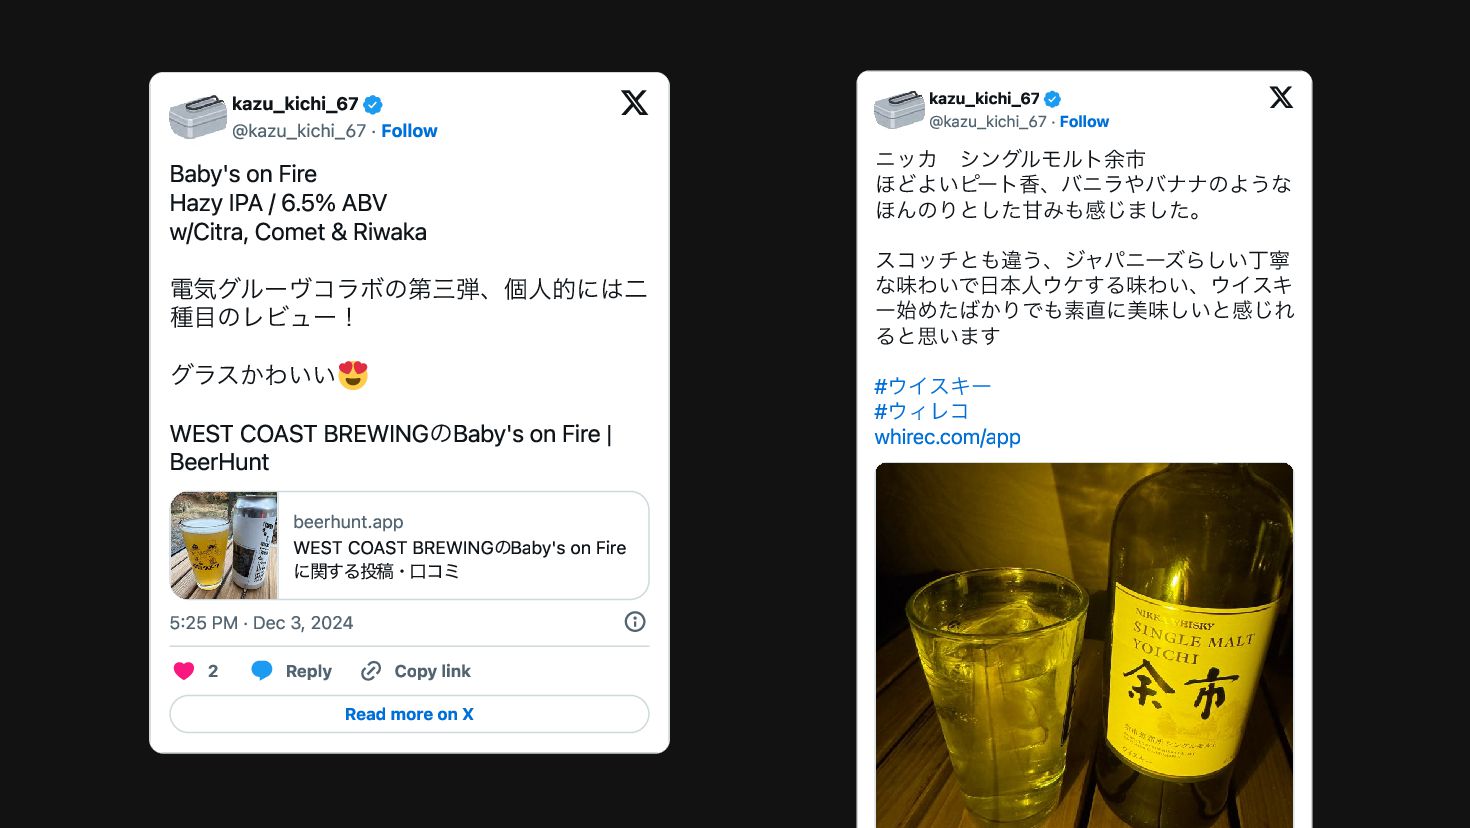Open the #ウィレコ hashtag
Screen dimensions: 1470x828
click(x=922, y=411)
